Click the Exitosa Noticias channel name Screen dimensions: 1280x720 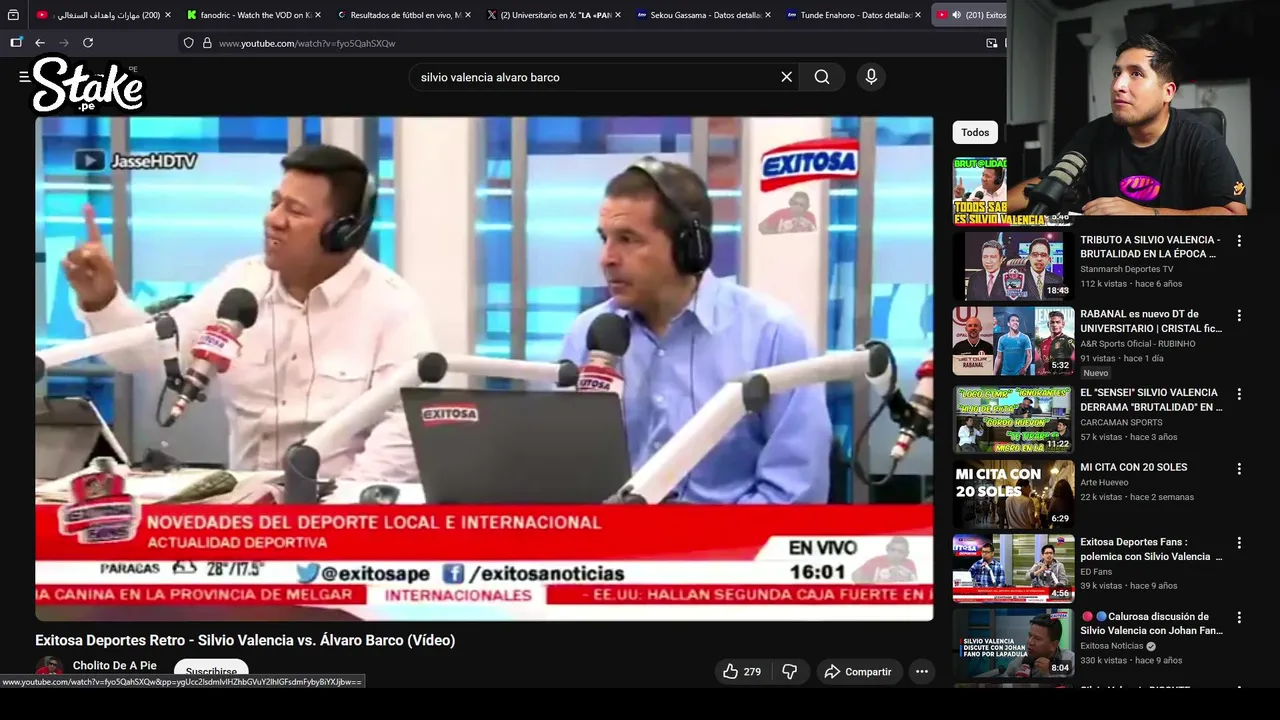point(1112,646)
